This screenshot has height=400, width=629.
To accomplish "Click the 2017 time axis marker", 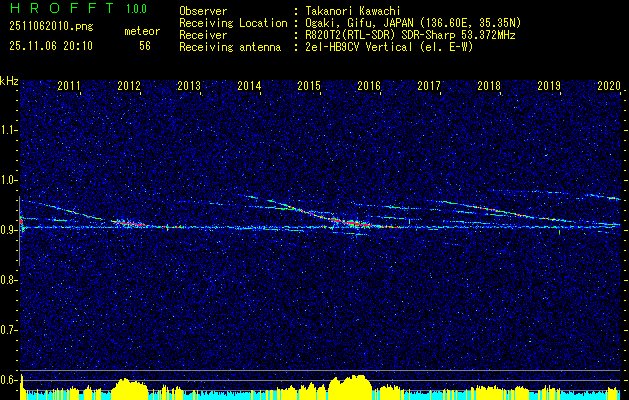I will coord(429,85).
